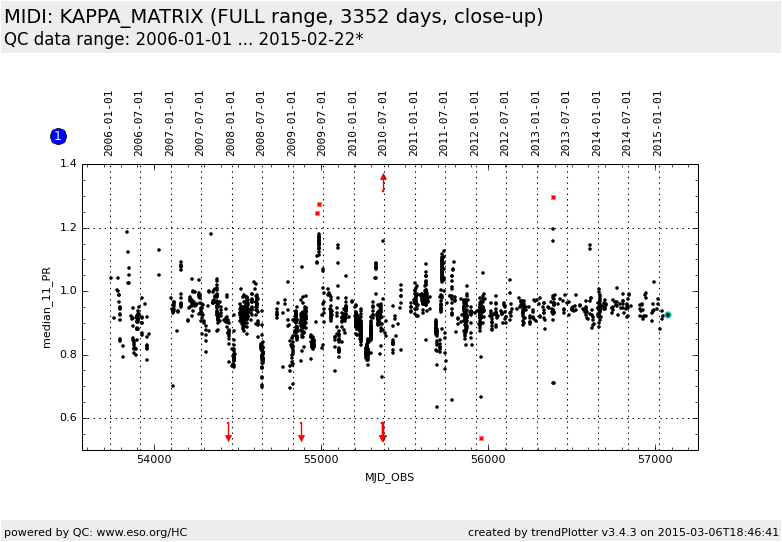The height and width of the screenshot is (542, 782).
Task: Click the blue circle numbered 1
Action: [x=58, y=136]
